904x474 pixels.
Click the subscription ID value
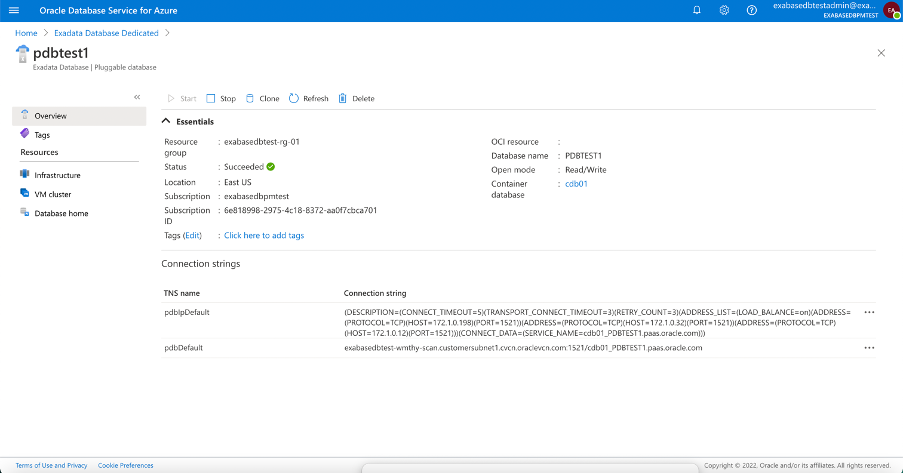click(x=300, y=210)
